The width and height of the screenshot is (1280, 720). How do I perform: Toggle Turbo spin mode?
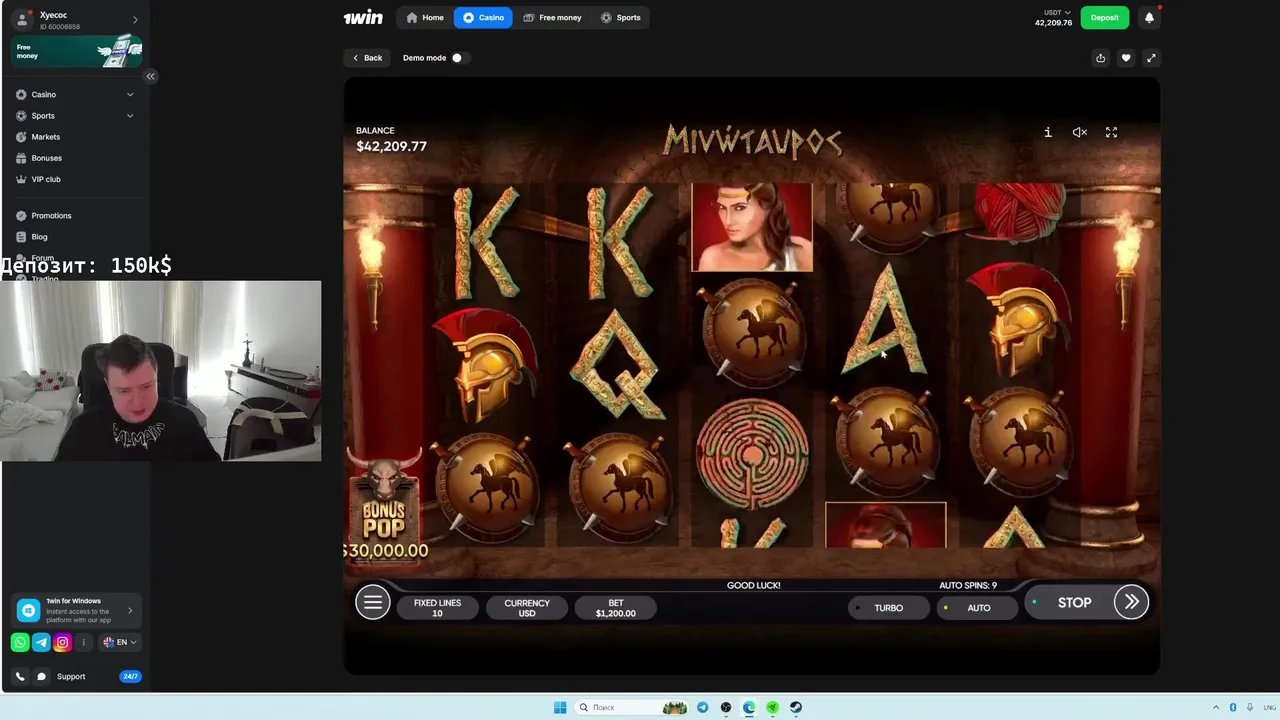click(888, 608)
